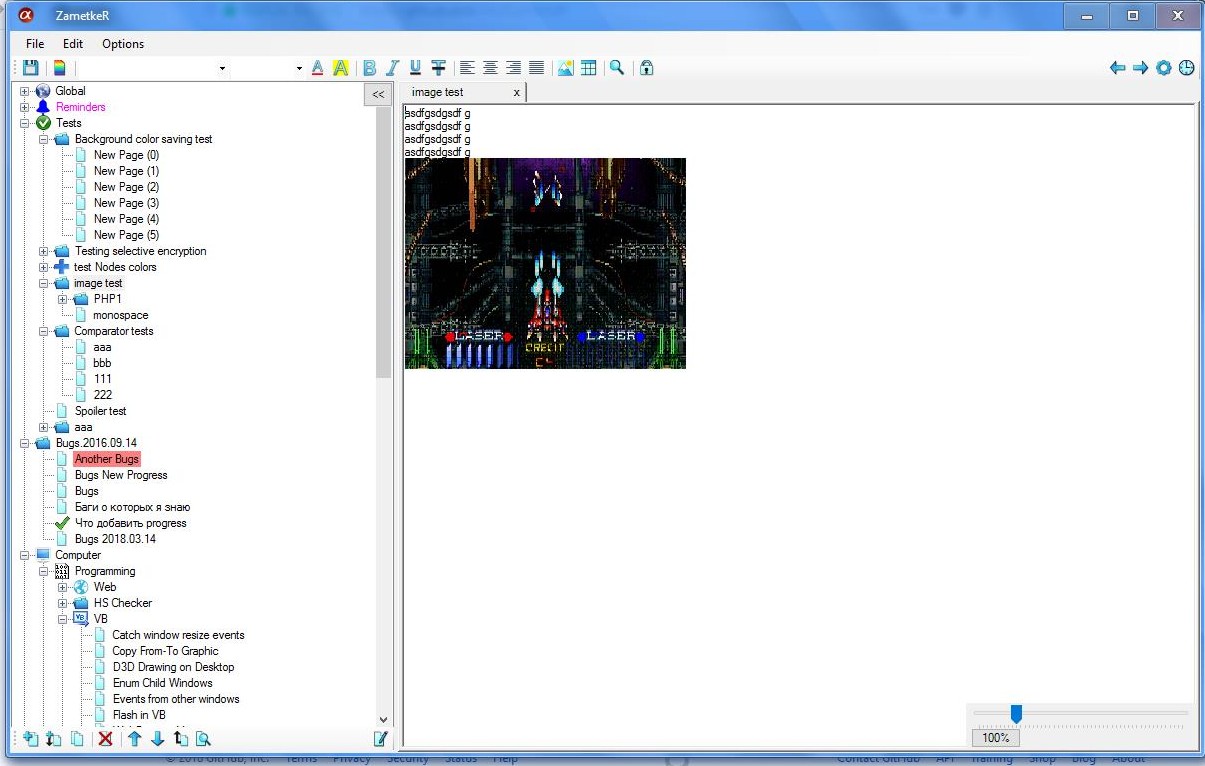Screen dimensions: 1205x766
Task: Select the bold formatting icon
Action: tap(370, 67)
